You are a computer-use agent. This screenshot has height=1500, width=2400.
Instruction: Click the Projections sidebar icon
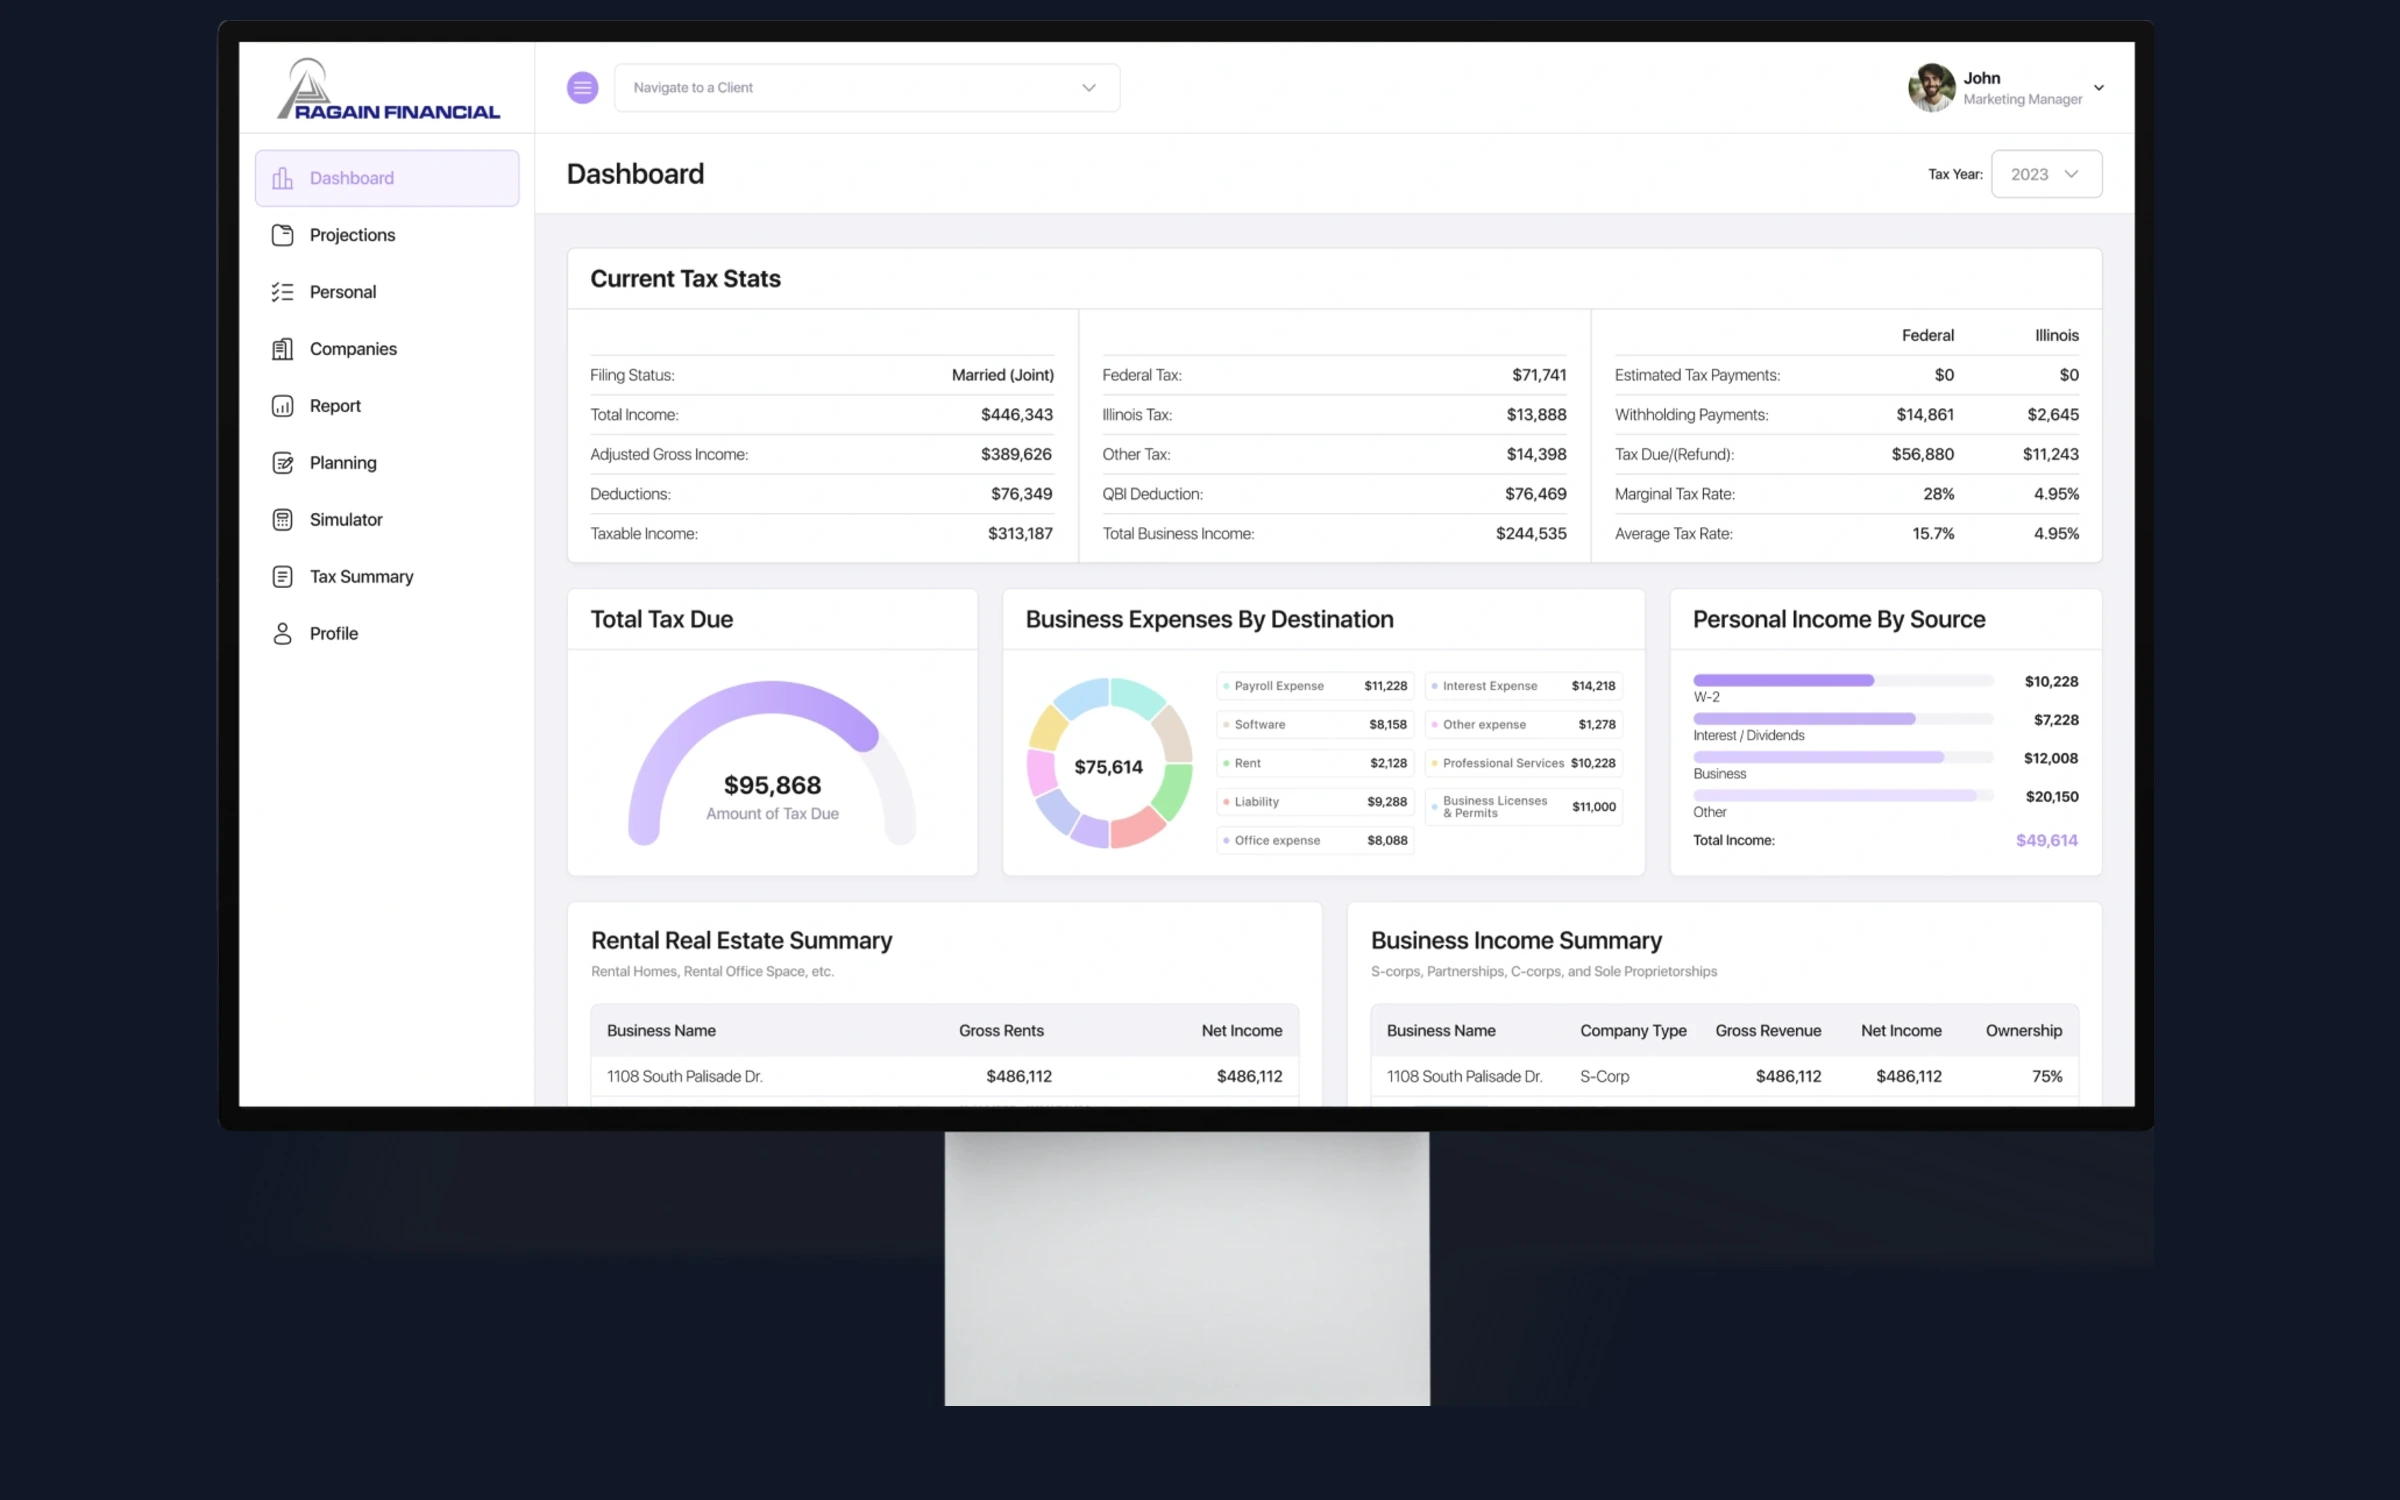click(283, 235)
